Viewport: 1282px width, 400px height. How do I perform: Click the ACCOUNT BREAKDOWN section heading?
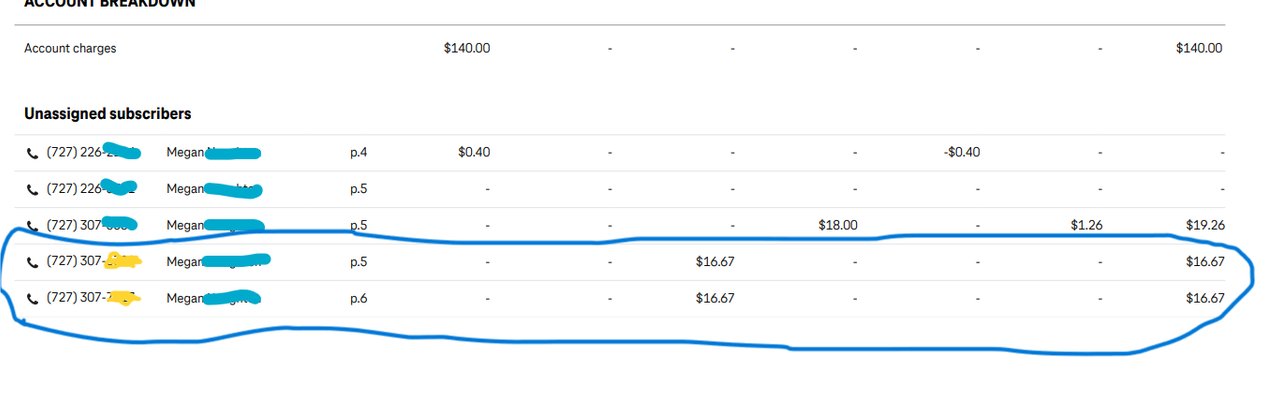click(x=110, y=4)
